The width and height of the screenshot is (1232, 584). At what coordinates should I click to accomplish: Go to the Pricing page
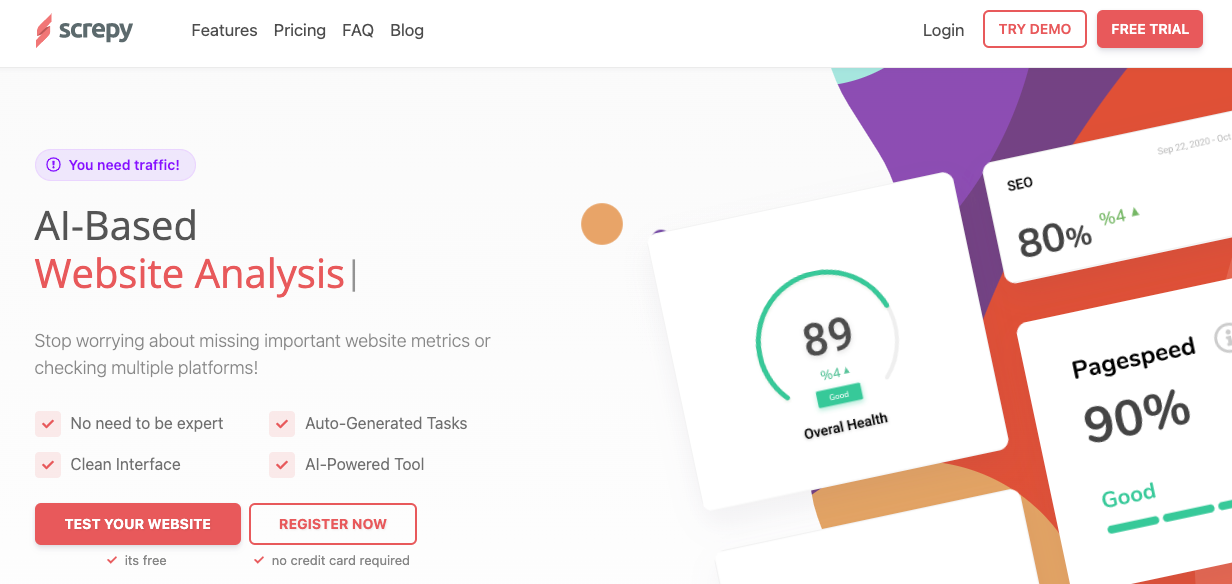pos(300,30)
